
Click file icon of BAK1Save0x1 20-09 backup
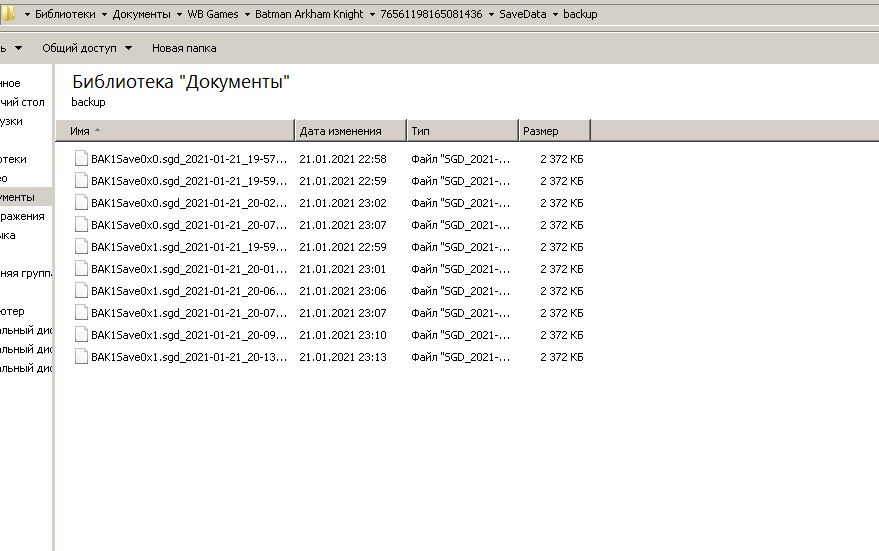pyautogui.click(x=81, y=335)
